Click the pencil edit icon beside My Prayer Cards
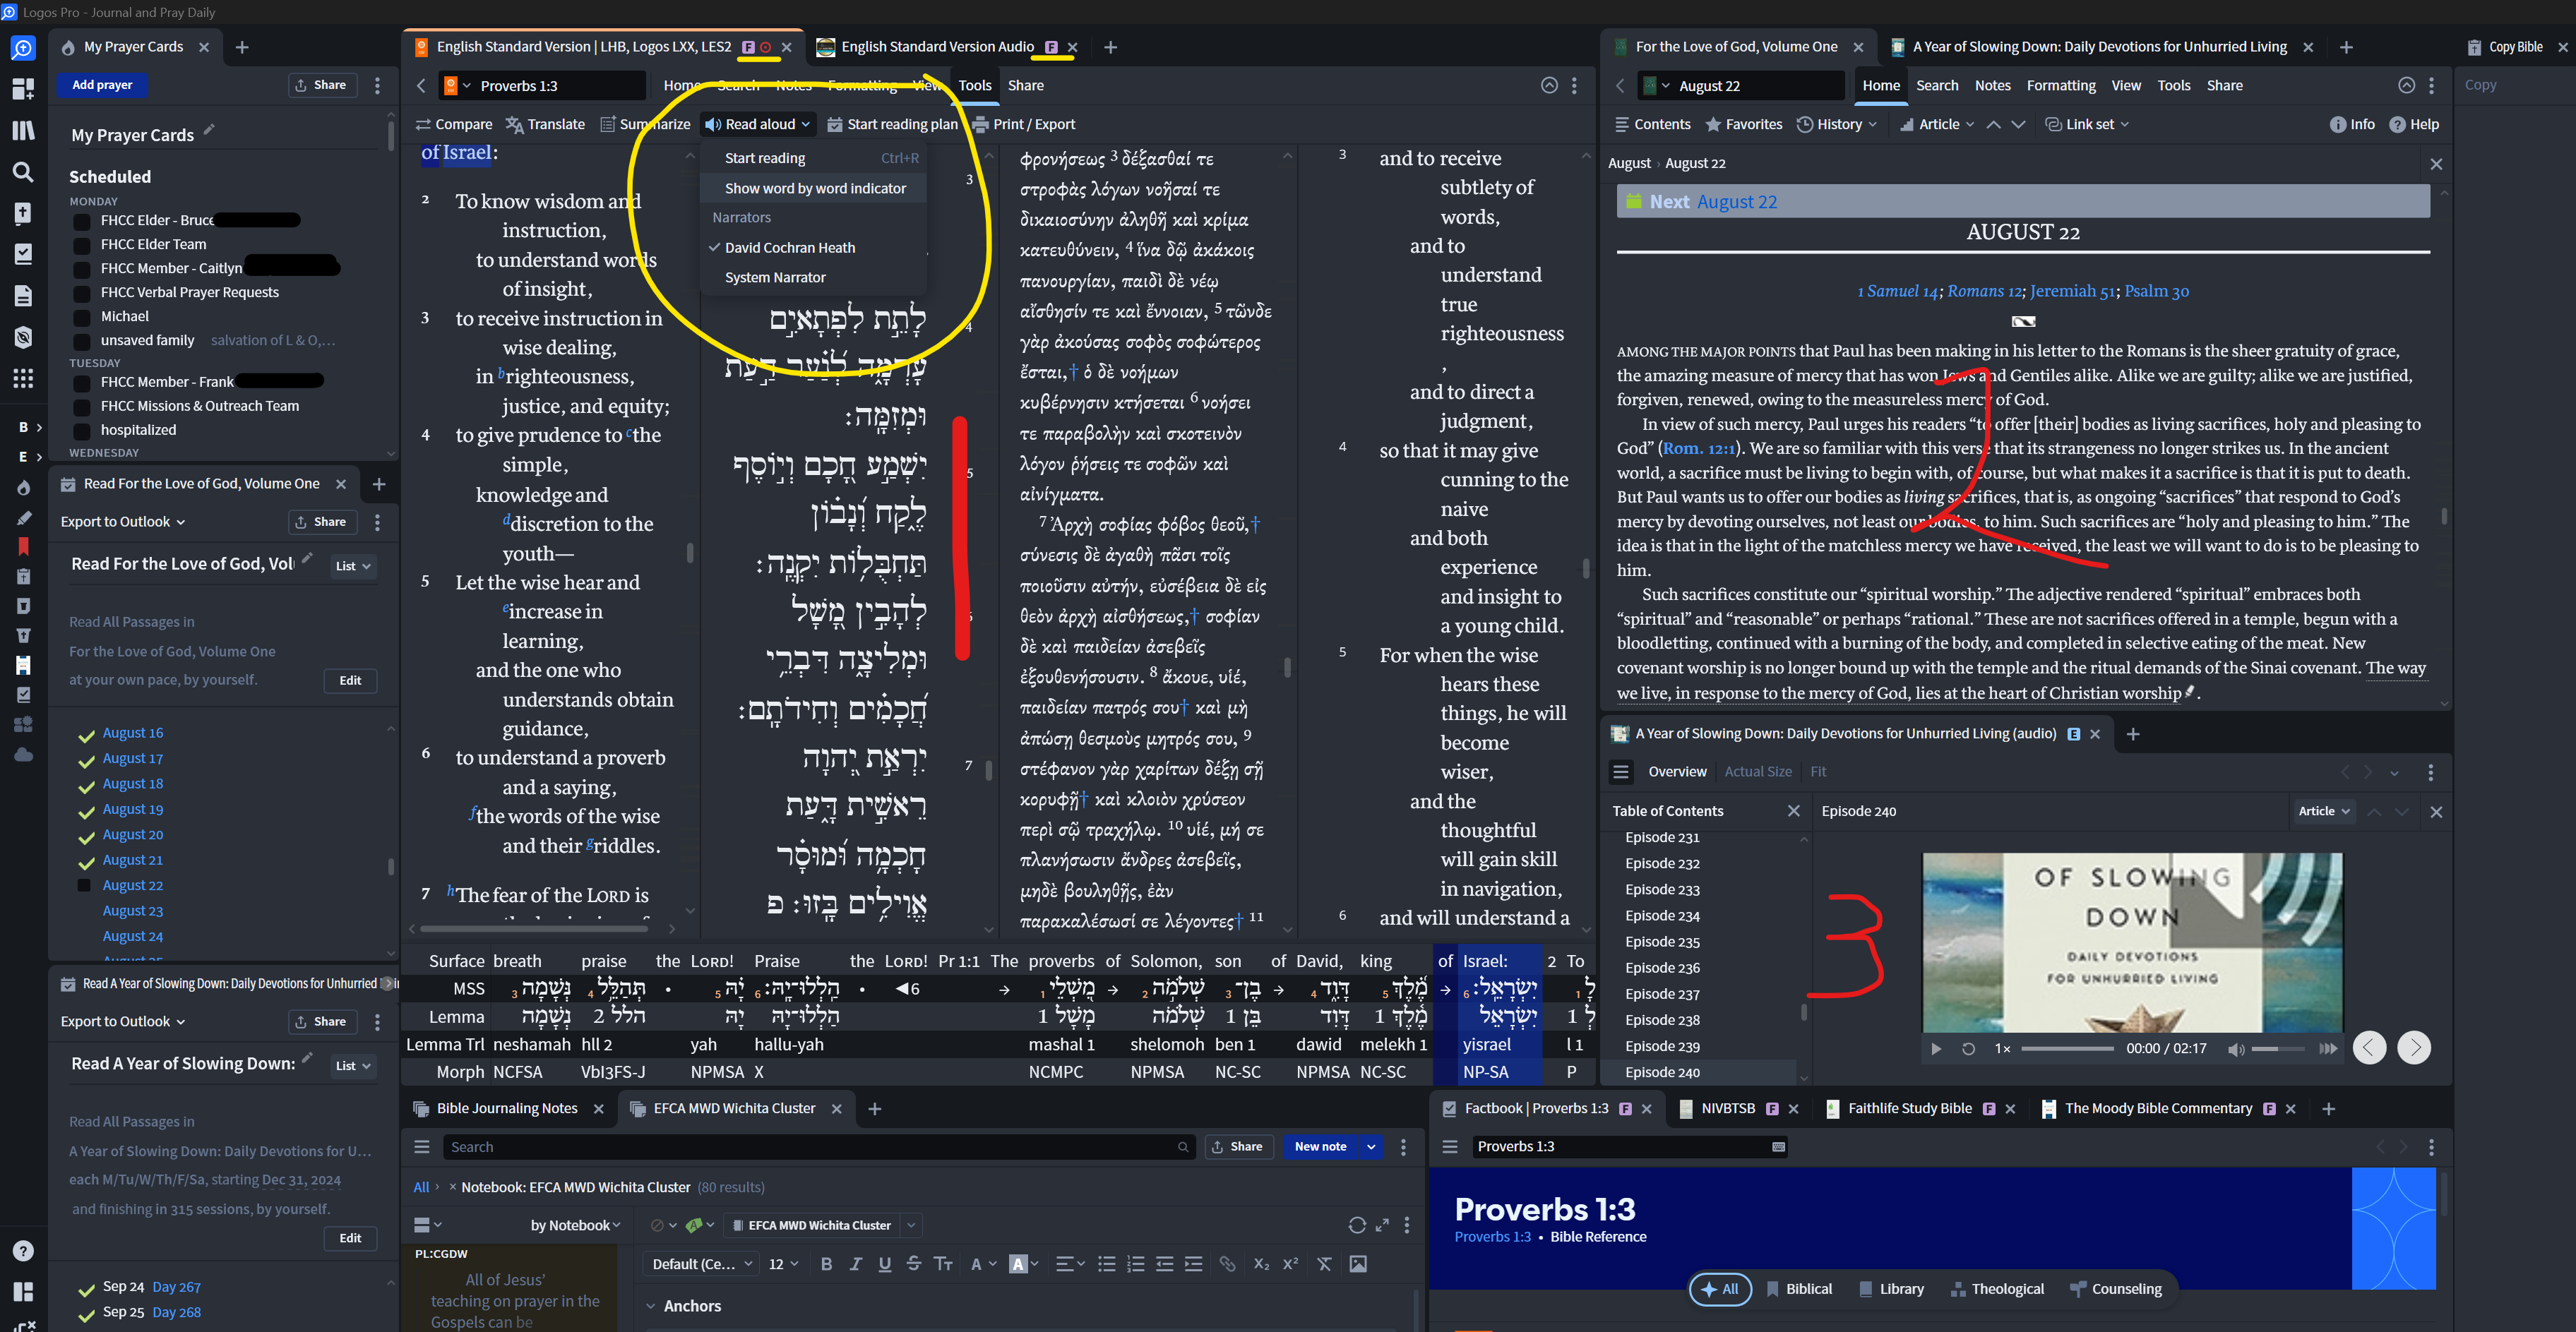2576x1332 pixels. pyautogui.click(x=209, y=130)
